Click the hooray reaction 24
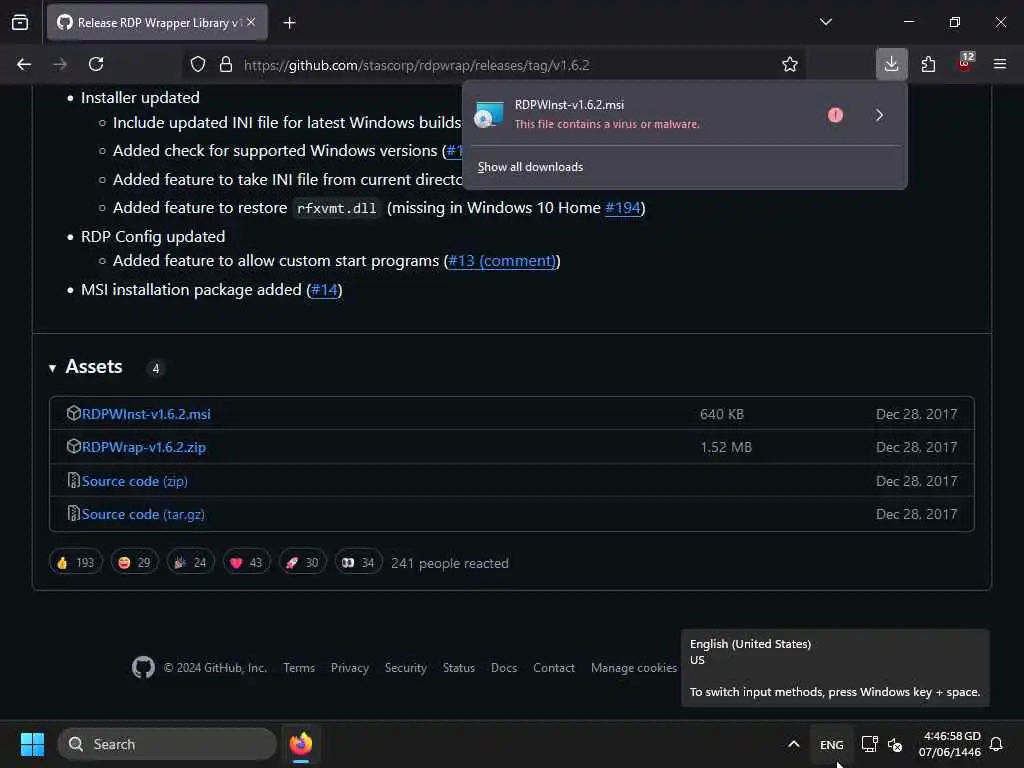Viewport: 1024px width, 768px height. pos(190,563)
